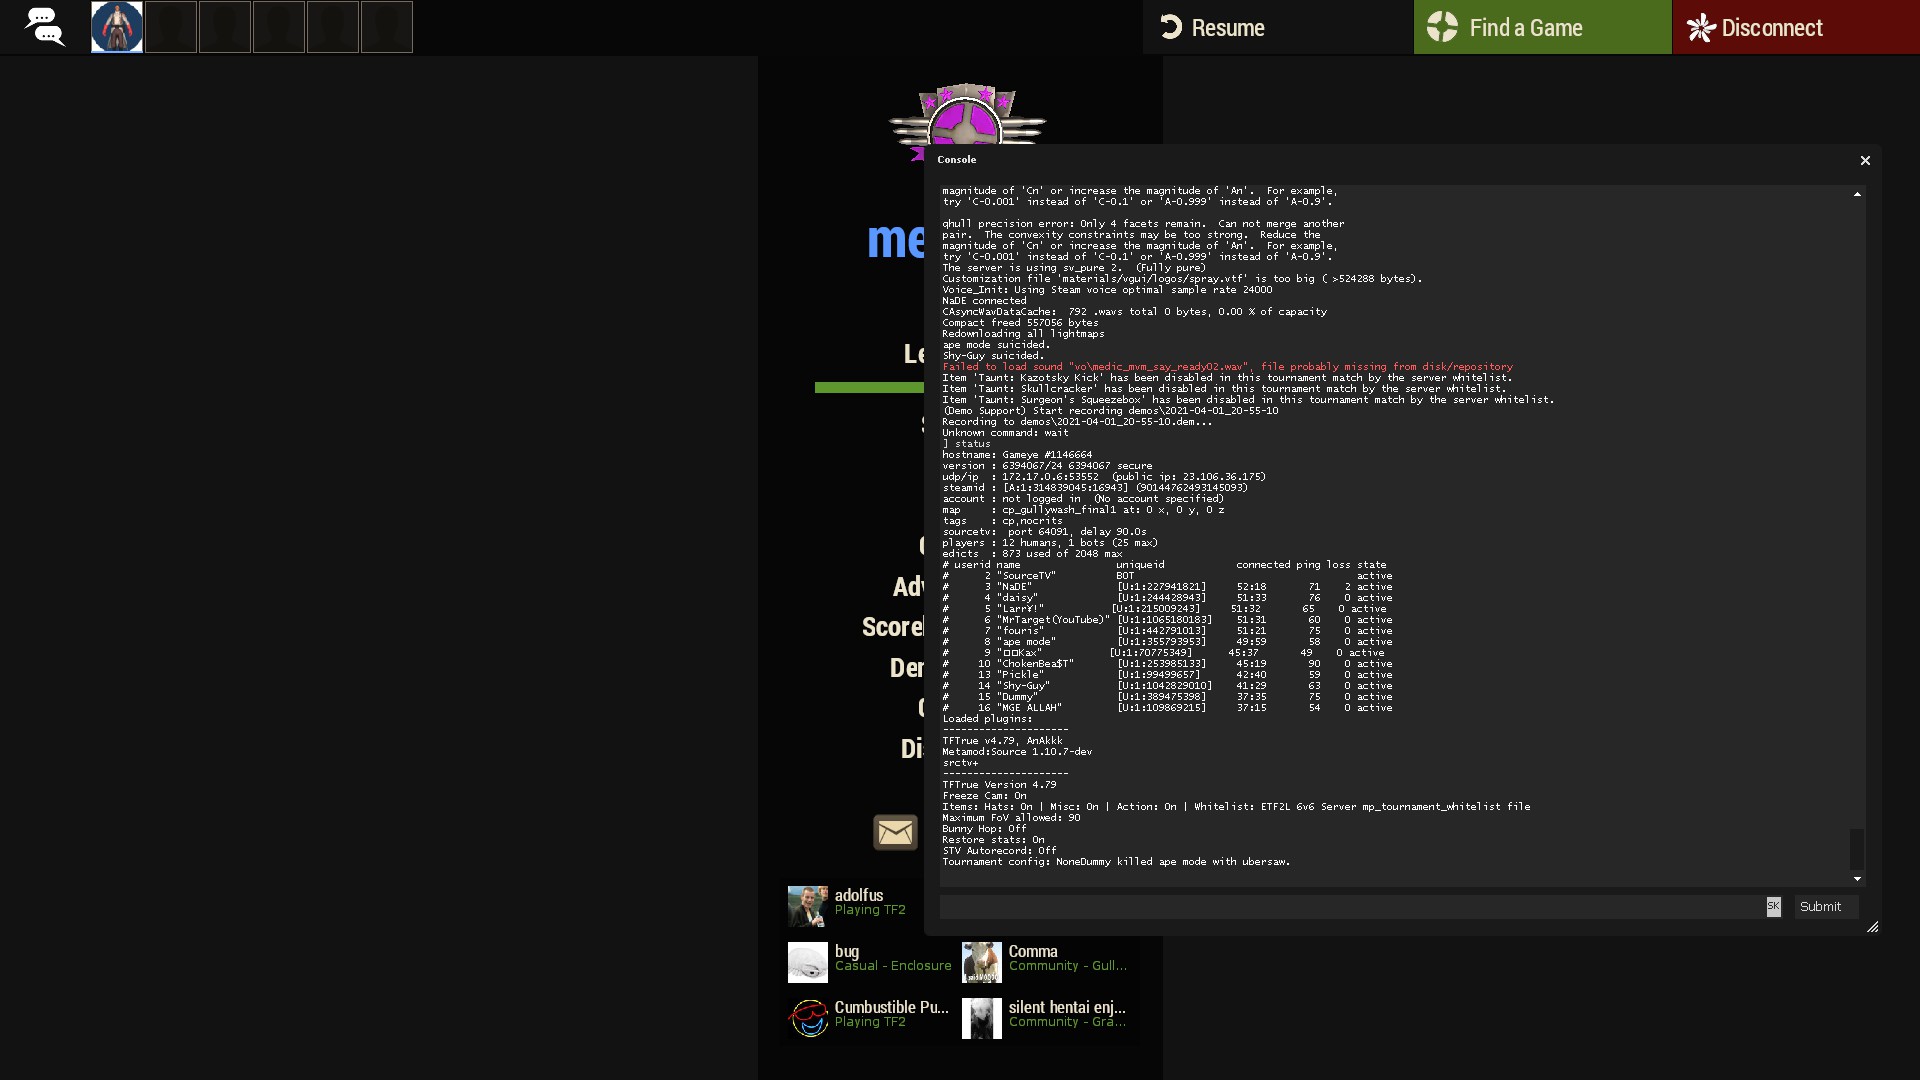This screenshot has height=1080, width=1920.
Task: Click the 'Taunt: Kazotsky Kick' disabled item line
Action: coord(1227,378)
